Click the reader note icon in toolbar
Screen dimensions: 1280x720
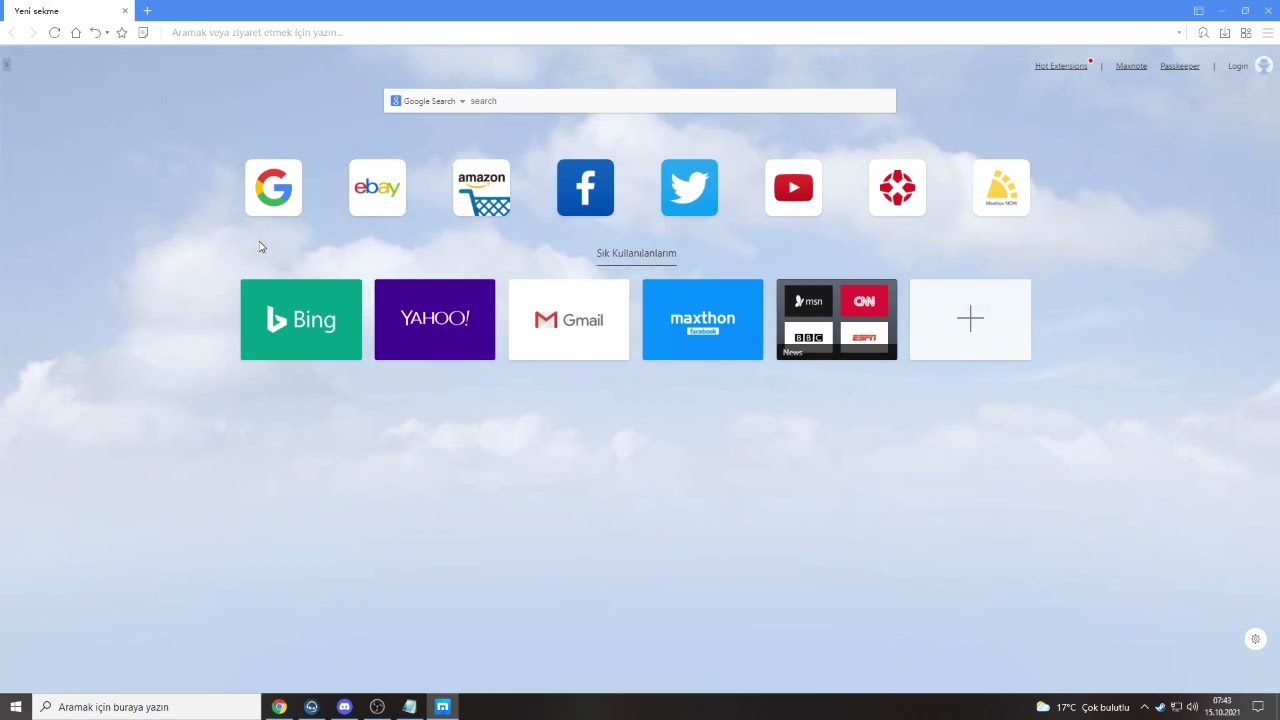coord(143,33)
